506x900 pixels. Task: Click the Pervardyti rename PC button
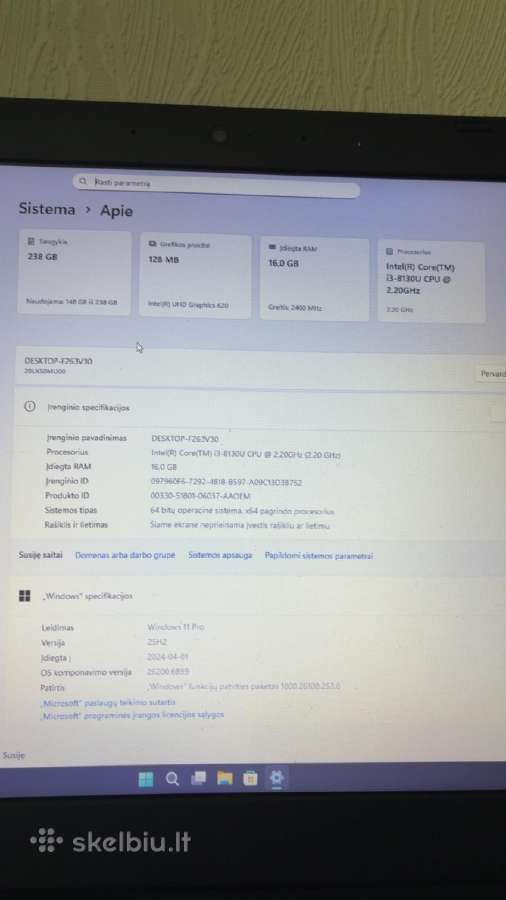pyautogui.click(x=492, y=374)
